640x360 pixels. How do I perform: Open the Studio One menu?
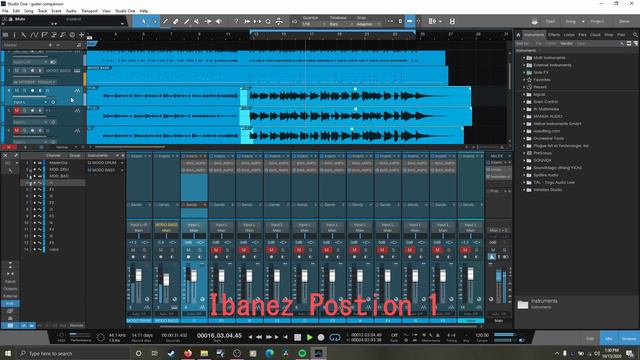(x=125, y=11)
